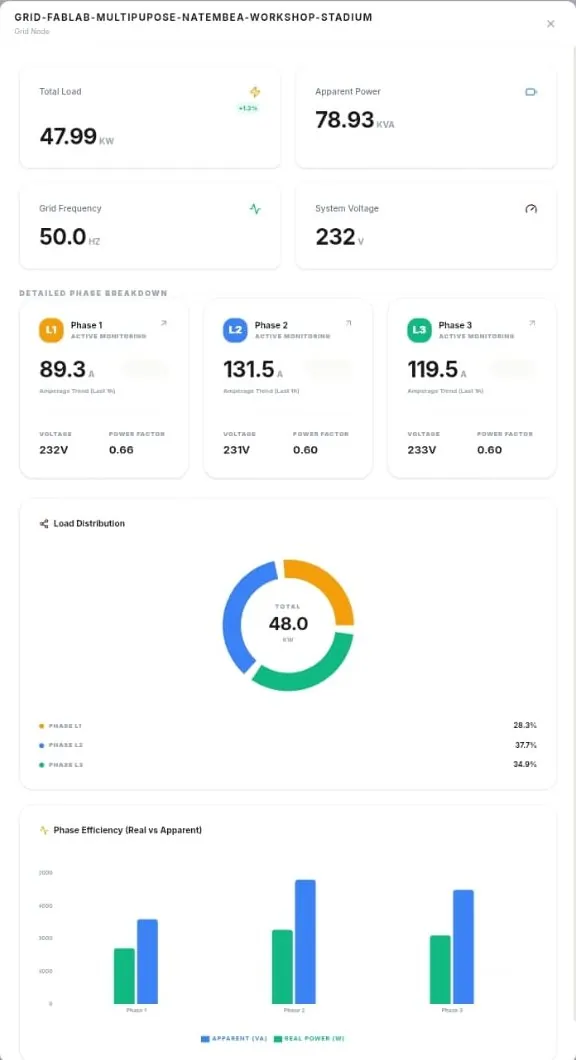Click Phase 1 green real power bar
Screen dimensions: 576x1060
point(124,975)
